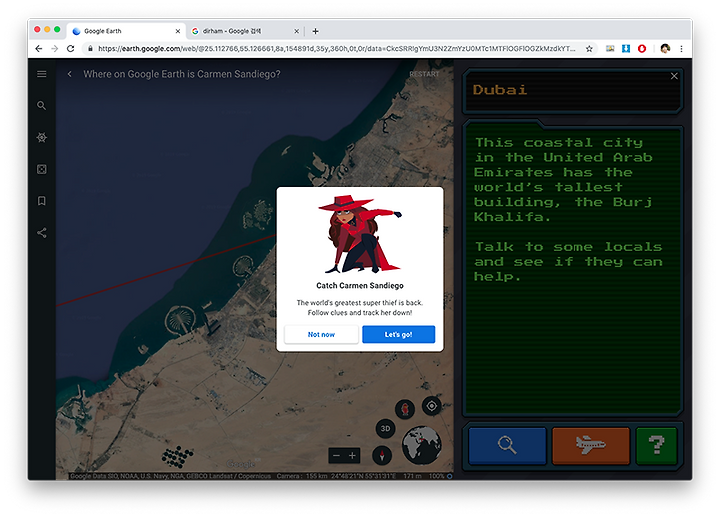This screenshot has width=720, height=517.
Task: Click the Carmen Sandiego illustration
Action: 360,234
